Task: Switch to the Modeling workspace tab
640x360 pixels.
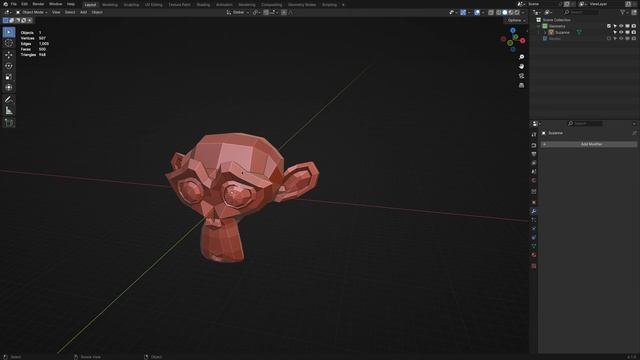Action: [x=110, y=5]
